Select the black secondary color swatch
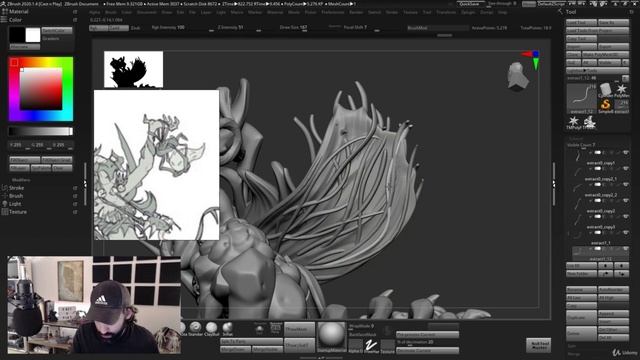Image resolution: width=640 pixels, height=360 pixels. (17, 35)
